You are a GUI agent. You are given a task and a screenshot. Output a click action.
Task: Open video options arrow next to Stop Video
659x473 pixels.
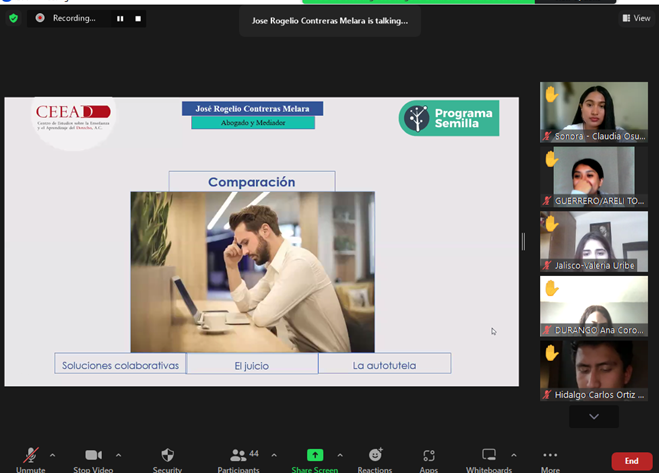click(119, 455)
